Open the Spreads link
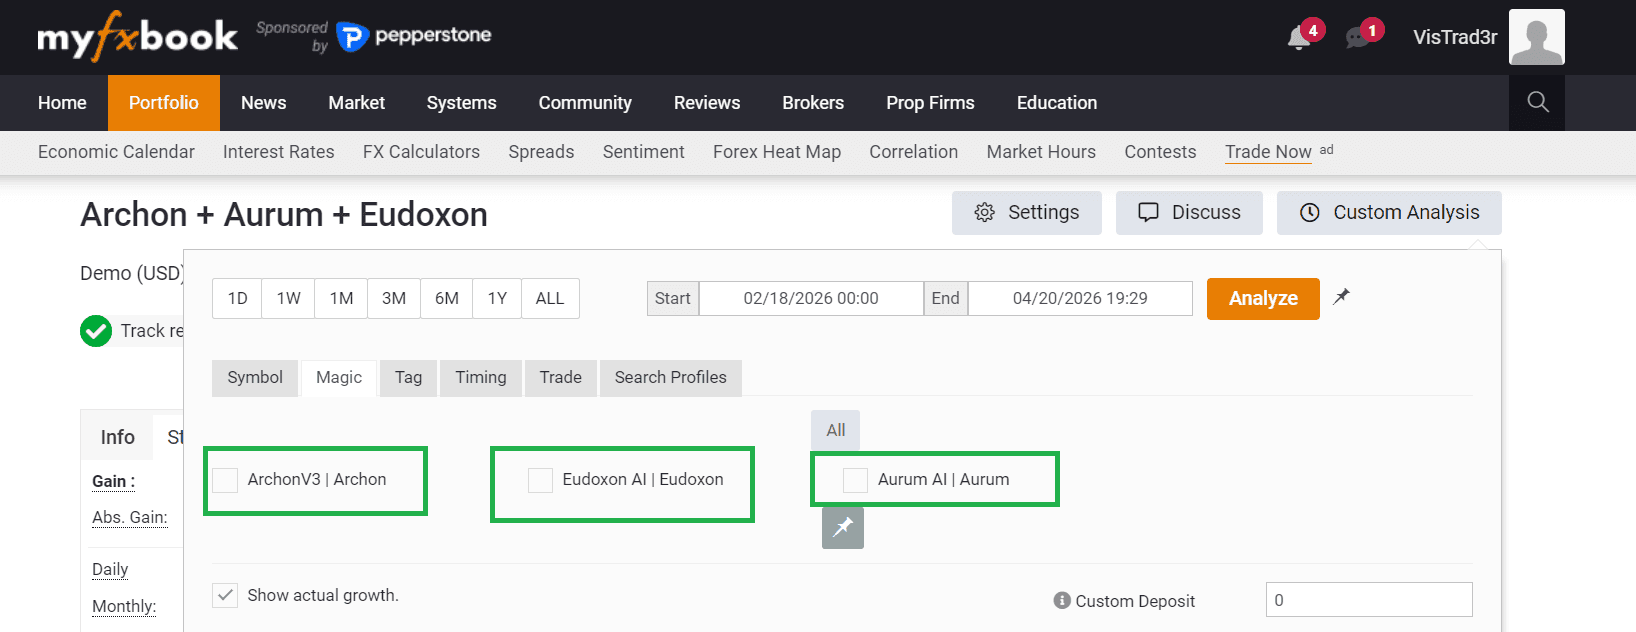Image resolution: width=1636 pixels, height=632 pixels. [541, 152]
